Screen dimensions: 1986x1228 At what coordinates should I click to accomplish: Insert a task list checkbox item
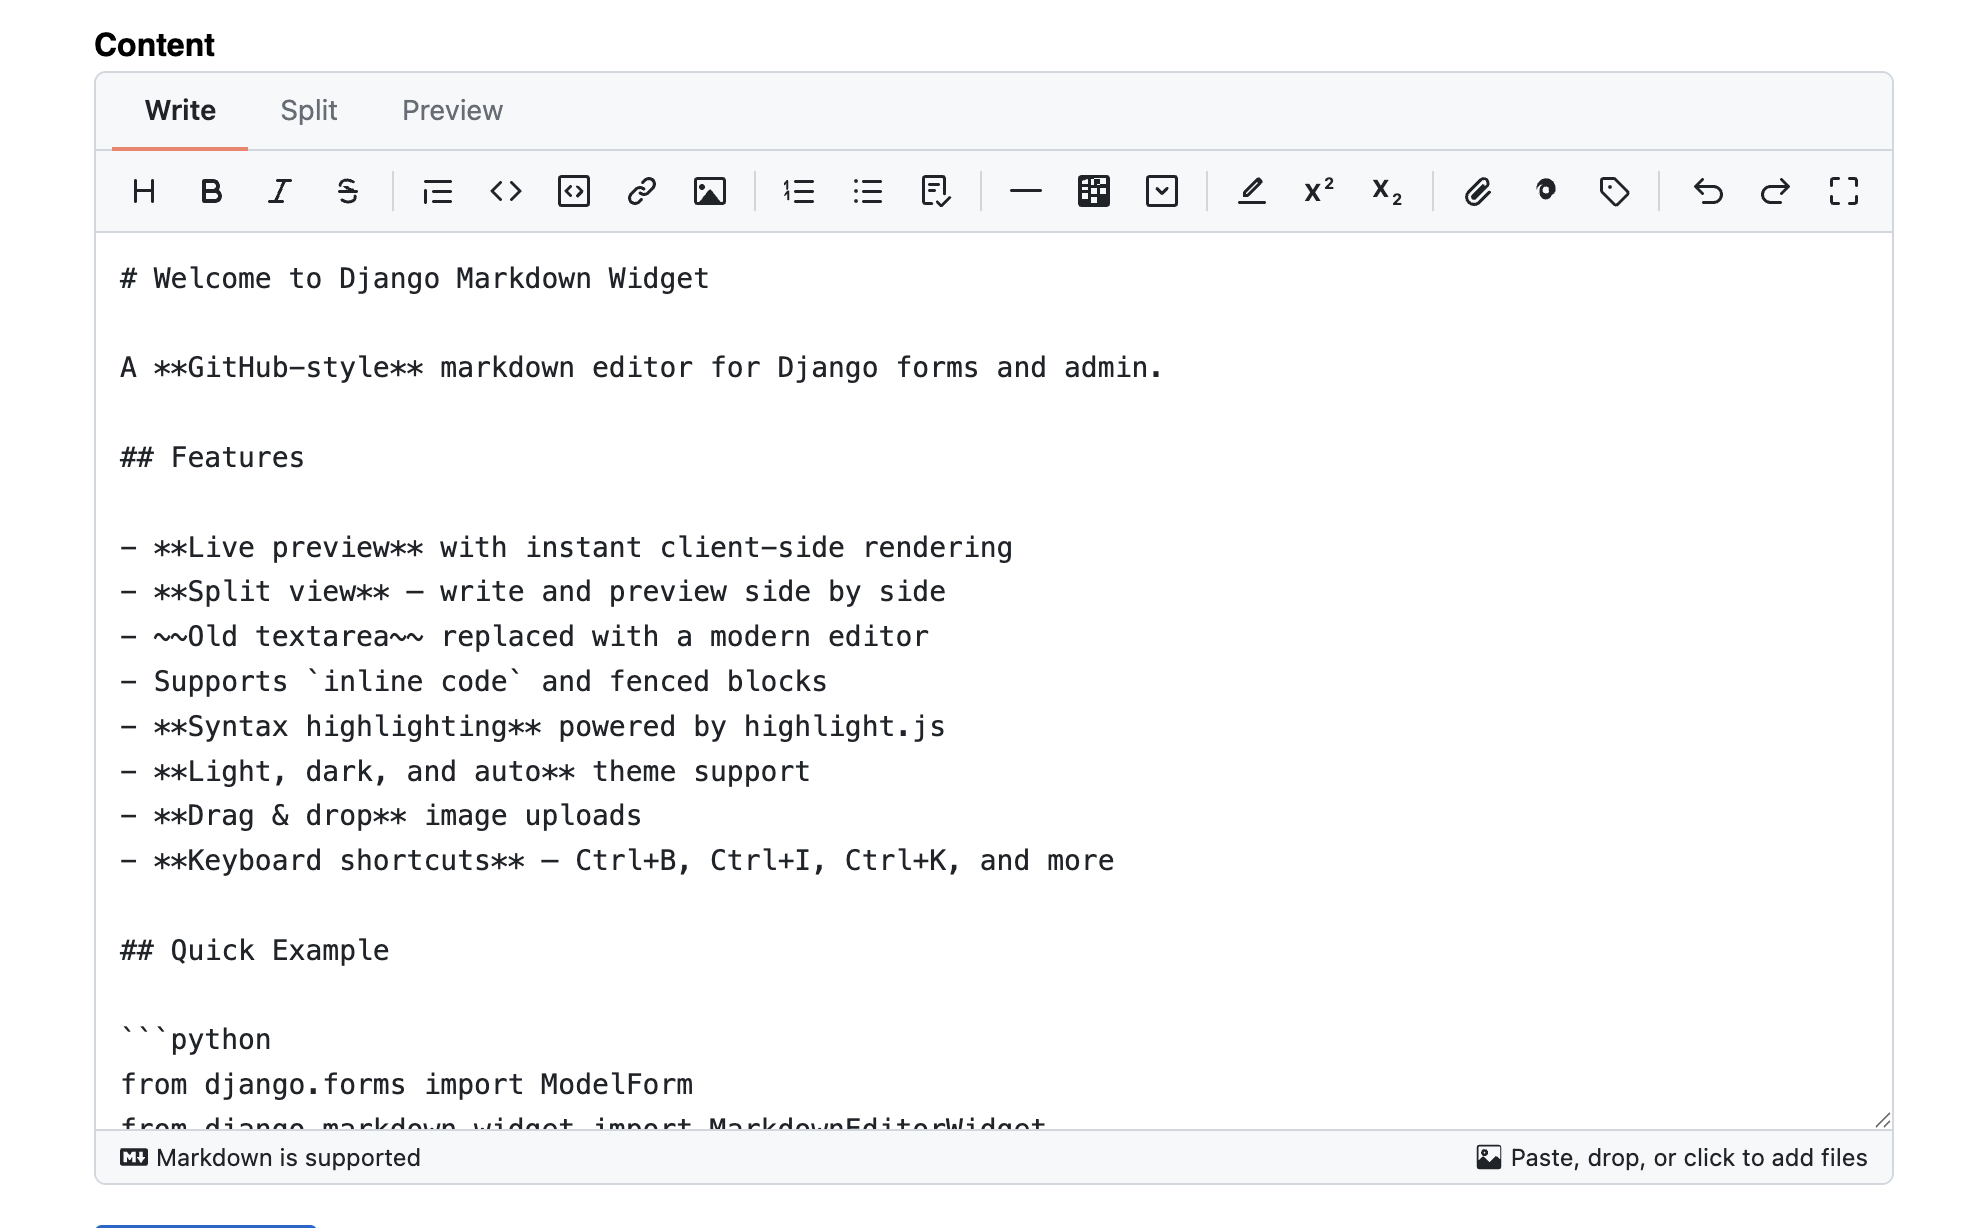935,191
